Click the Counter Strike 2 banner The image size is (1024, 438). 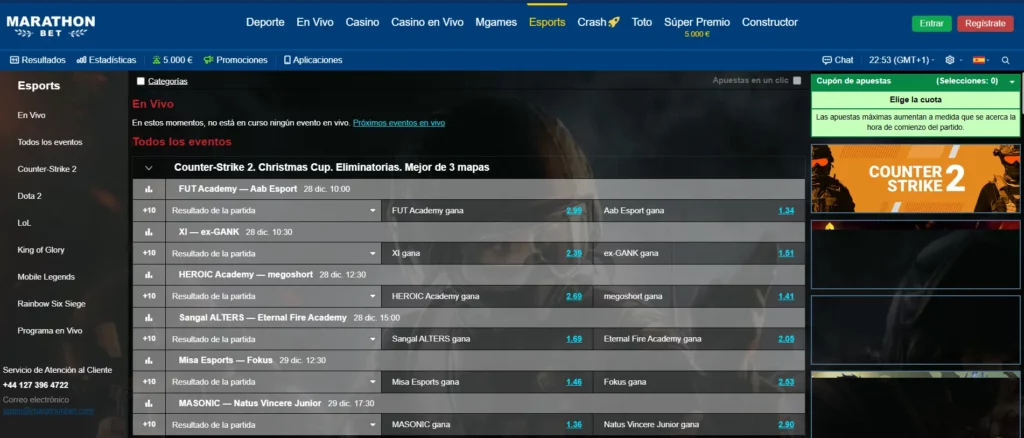click(x=916, y=179)
